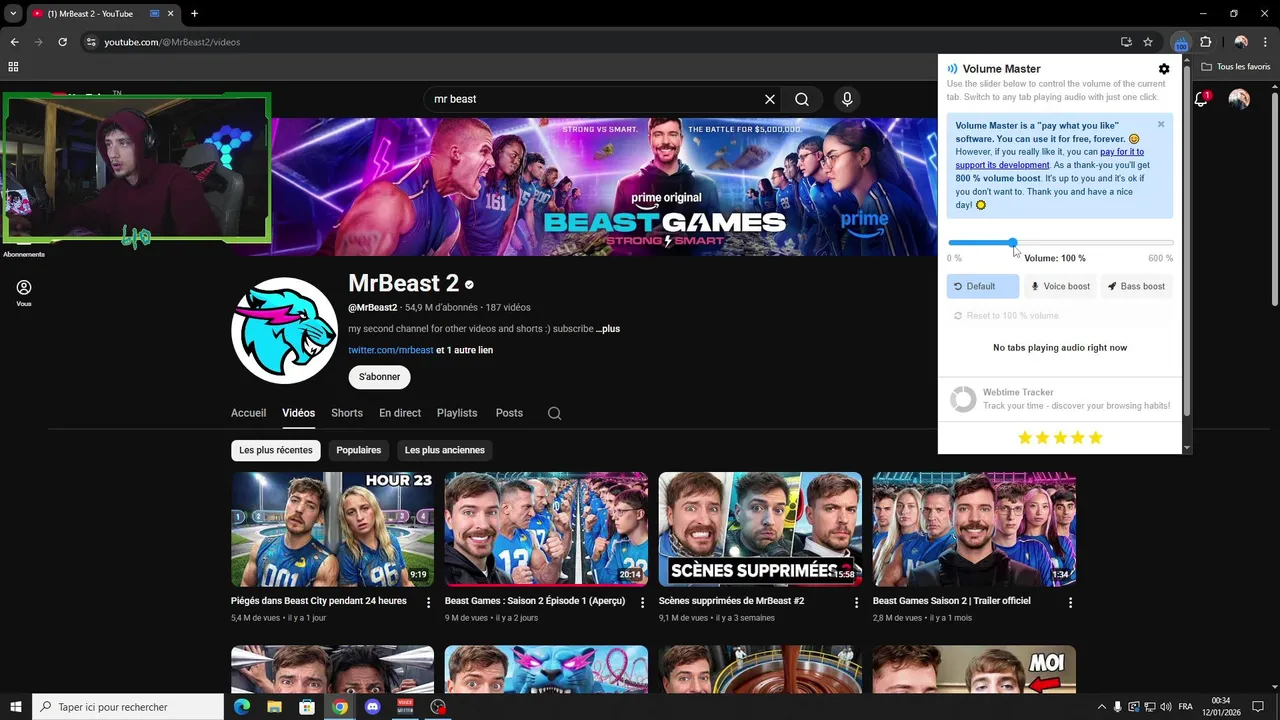Click the YouTube search magnifier button
This screenshot has height=720, width=1280.
[x=802, y=99]
